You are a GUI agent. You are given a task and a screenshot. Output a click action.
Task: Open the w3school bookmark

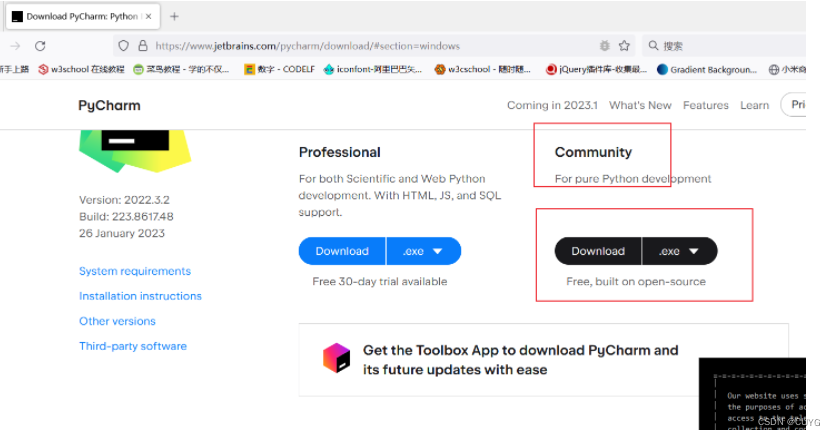pyautogui.click(x=81, y=69)
